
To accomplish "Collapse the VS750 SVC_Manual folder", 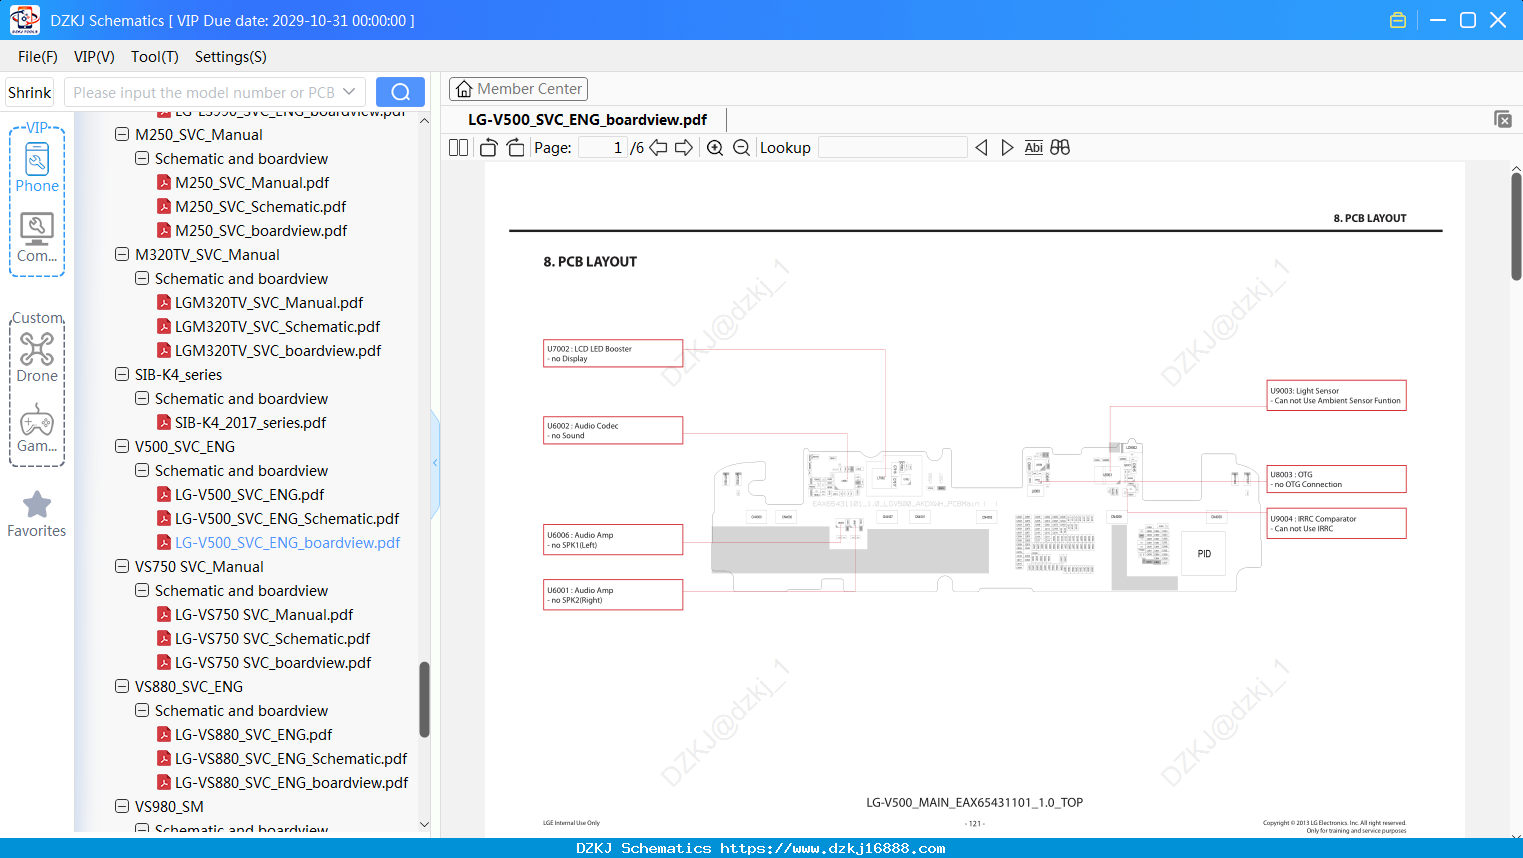I will (122, 566).
